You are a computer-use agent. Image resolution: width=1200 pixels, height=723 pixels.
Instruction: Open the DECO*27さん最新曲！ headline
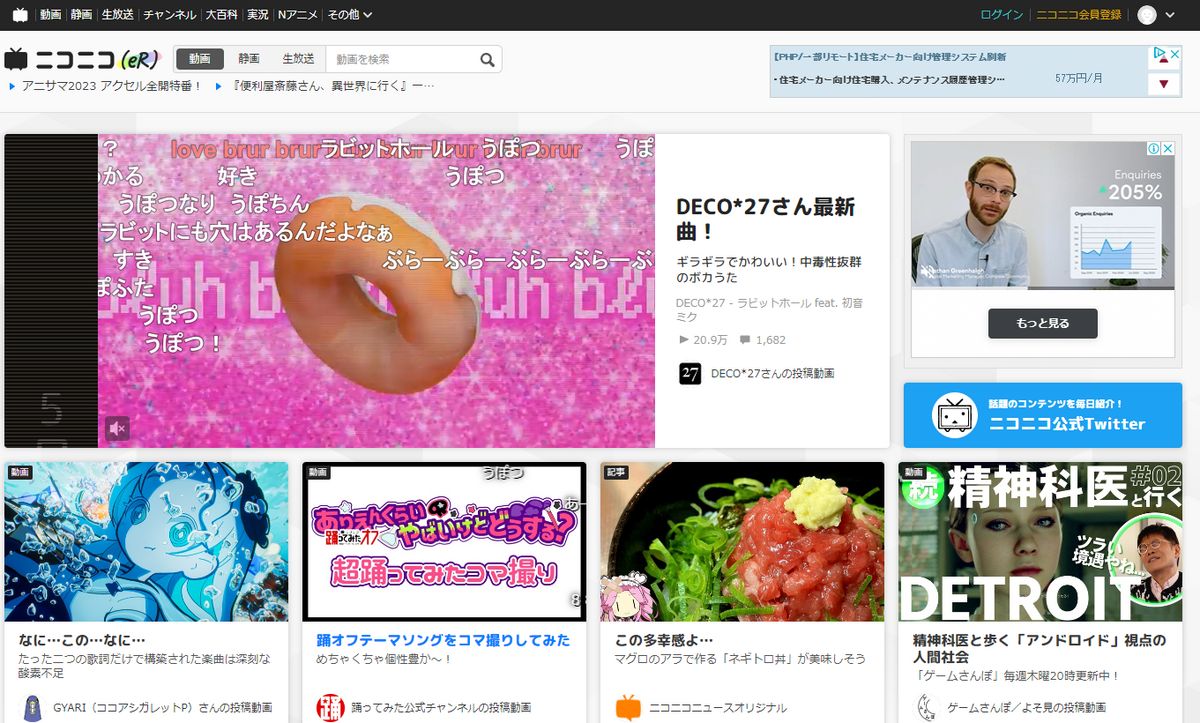(766, 219)
